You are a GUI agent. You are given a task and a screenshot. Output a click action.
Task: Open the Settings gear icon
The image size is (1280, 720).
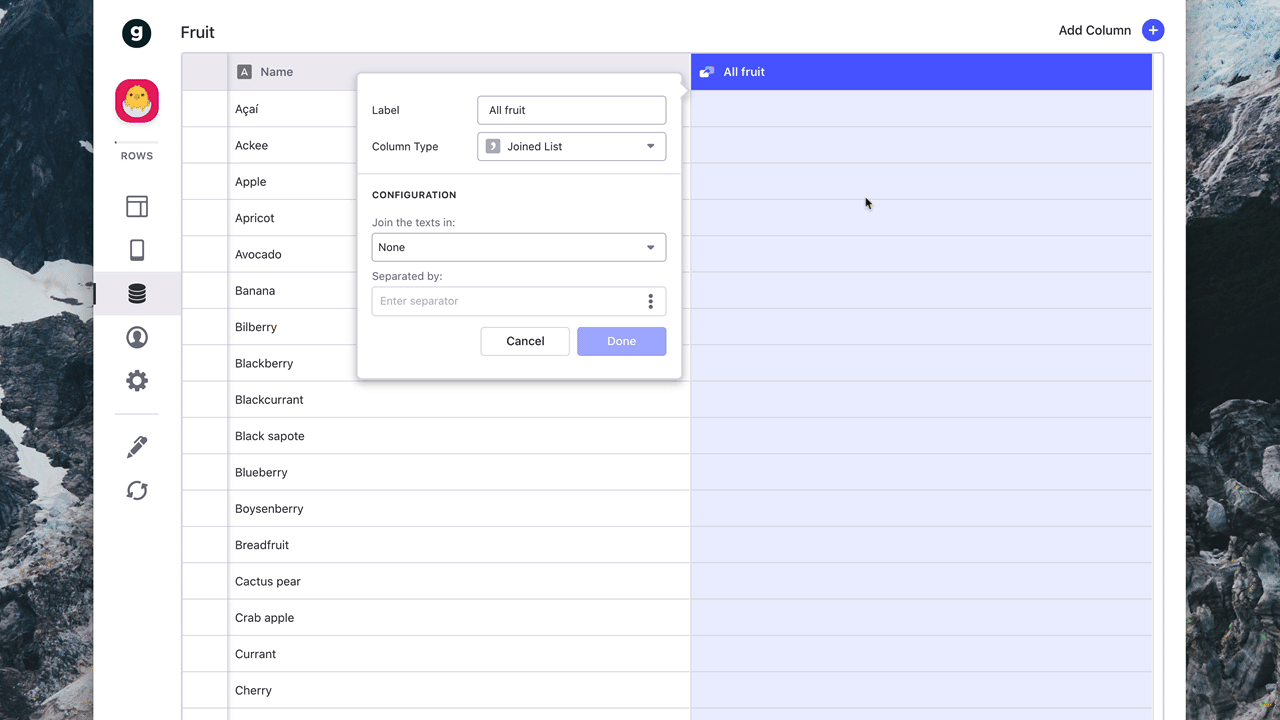point(137,381)
